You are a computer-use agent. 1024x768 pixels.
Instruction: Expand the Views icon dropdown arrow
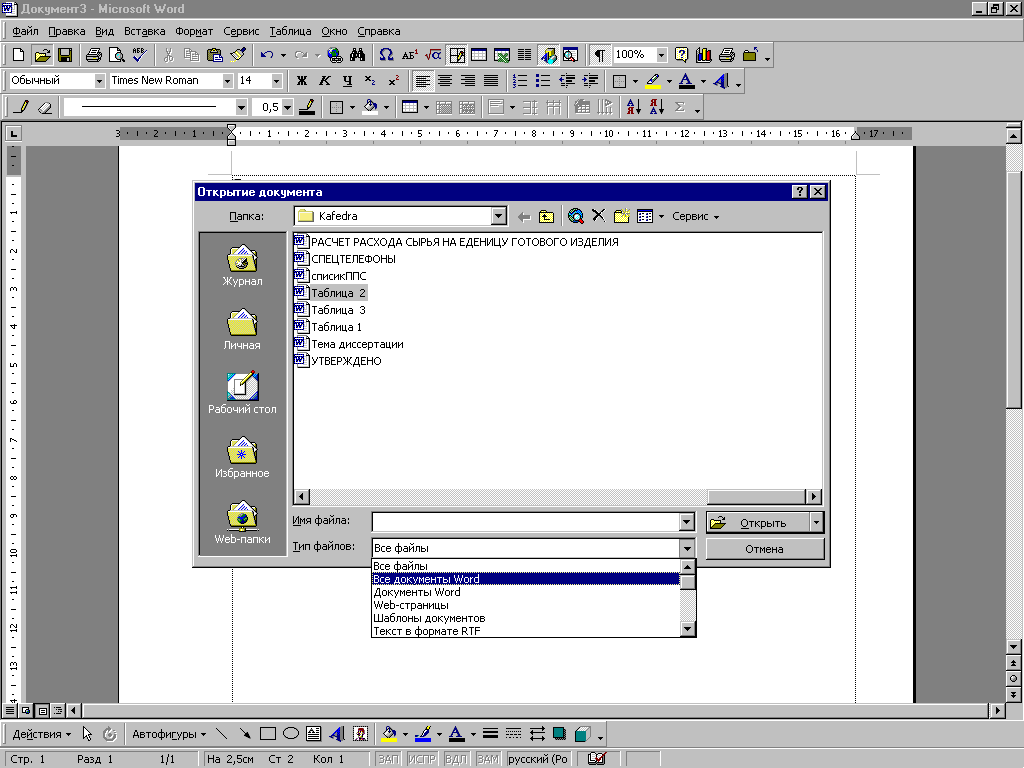661,216
